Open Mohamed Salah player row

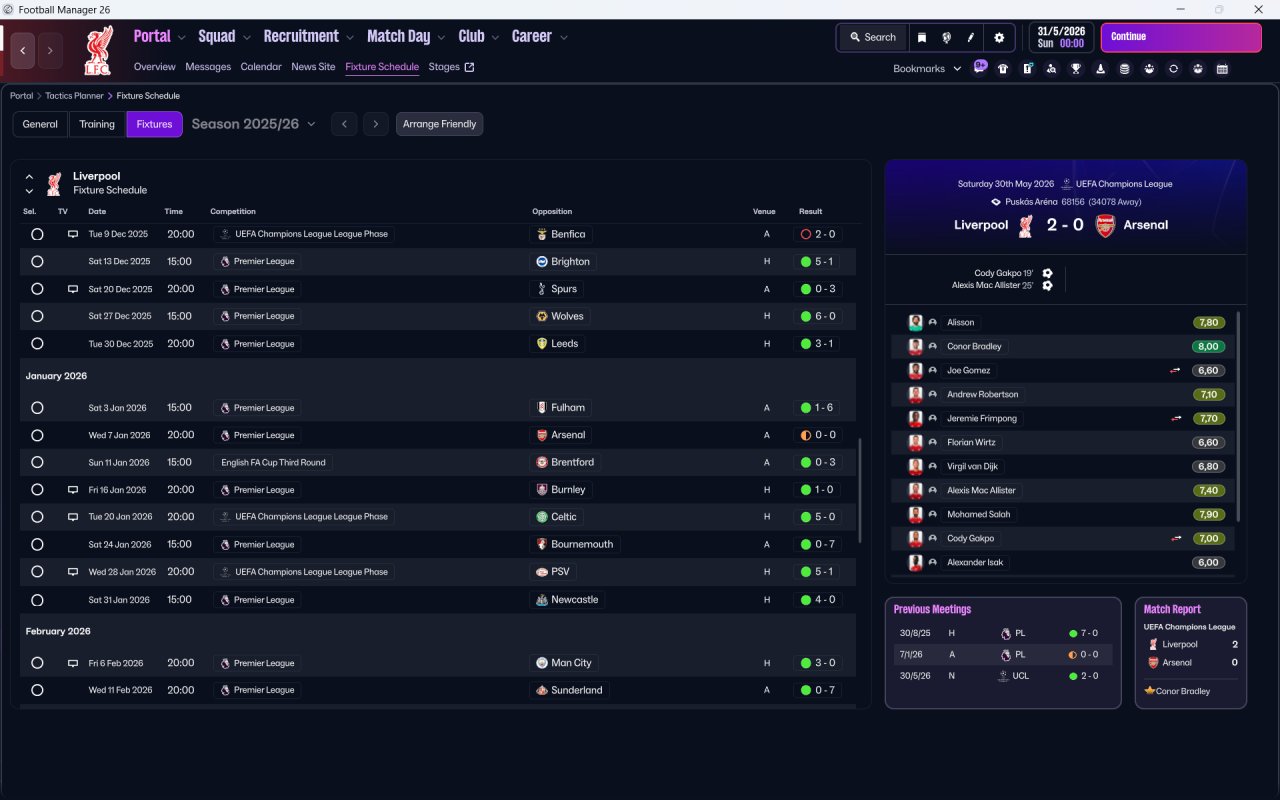pyautogui.click(x=1062, y=514)
